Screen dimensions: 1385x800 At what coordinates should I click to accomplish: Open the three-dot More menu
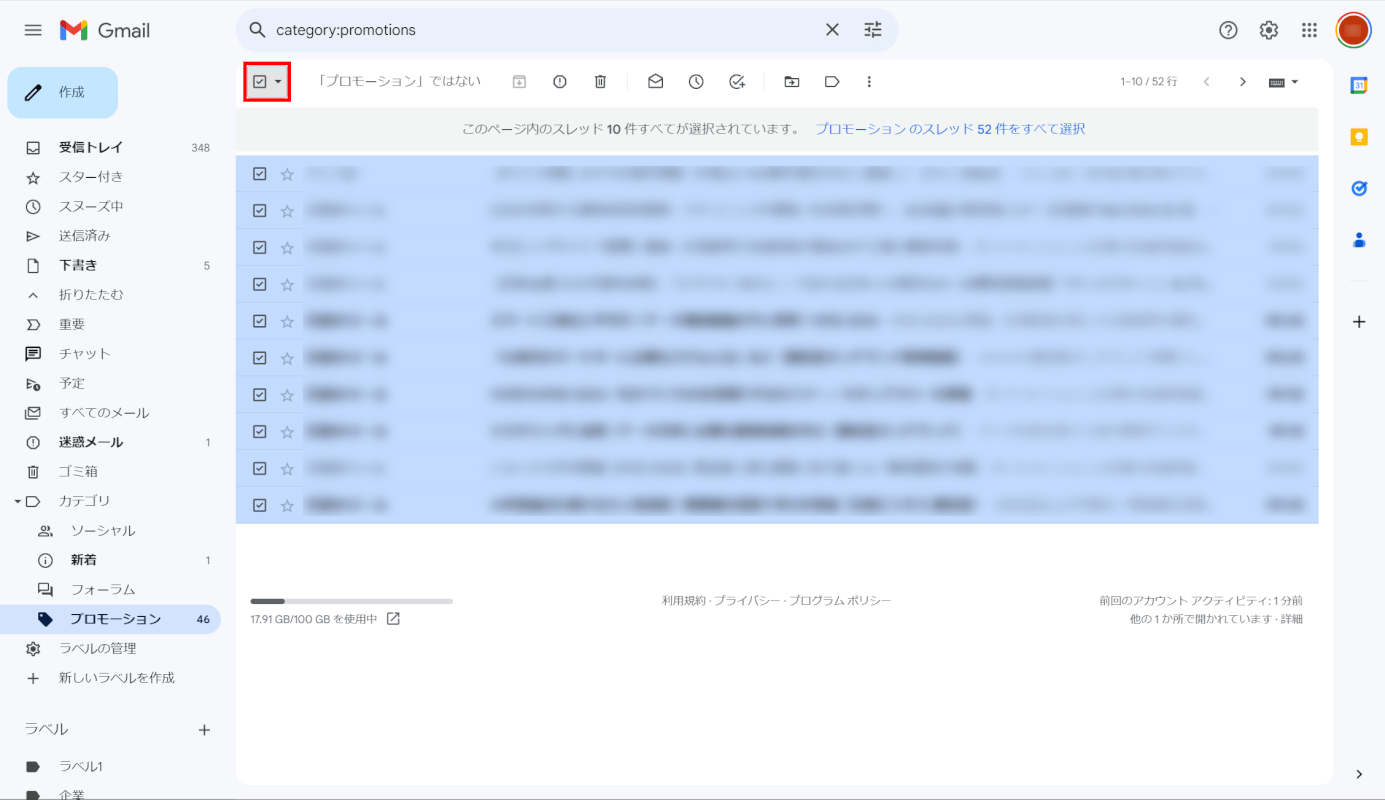click(869, 82)
